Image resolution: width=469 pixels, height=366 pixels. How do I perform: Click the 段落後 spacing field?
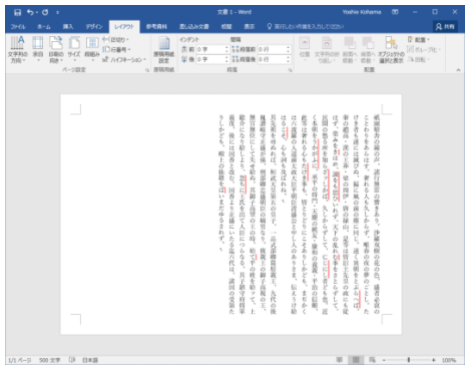[x=272, y=59]
